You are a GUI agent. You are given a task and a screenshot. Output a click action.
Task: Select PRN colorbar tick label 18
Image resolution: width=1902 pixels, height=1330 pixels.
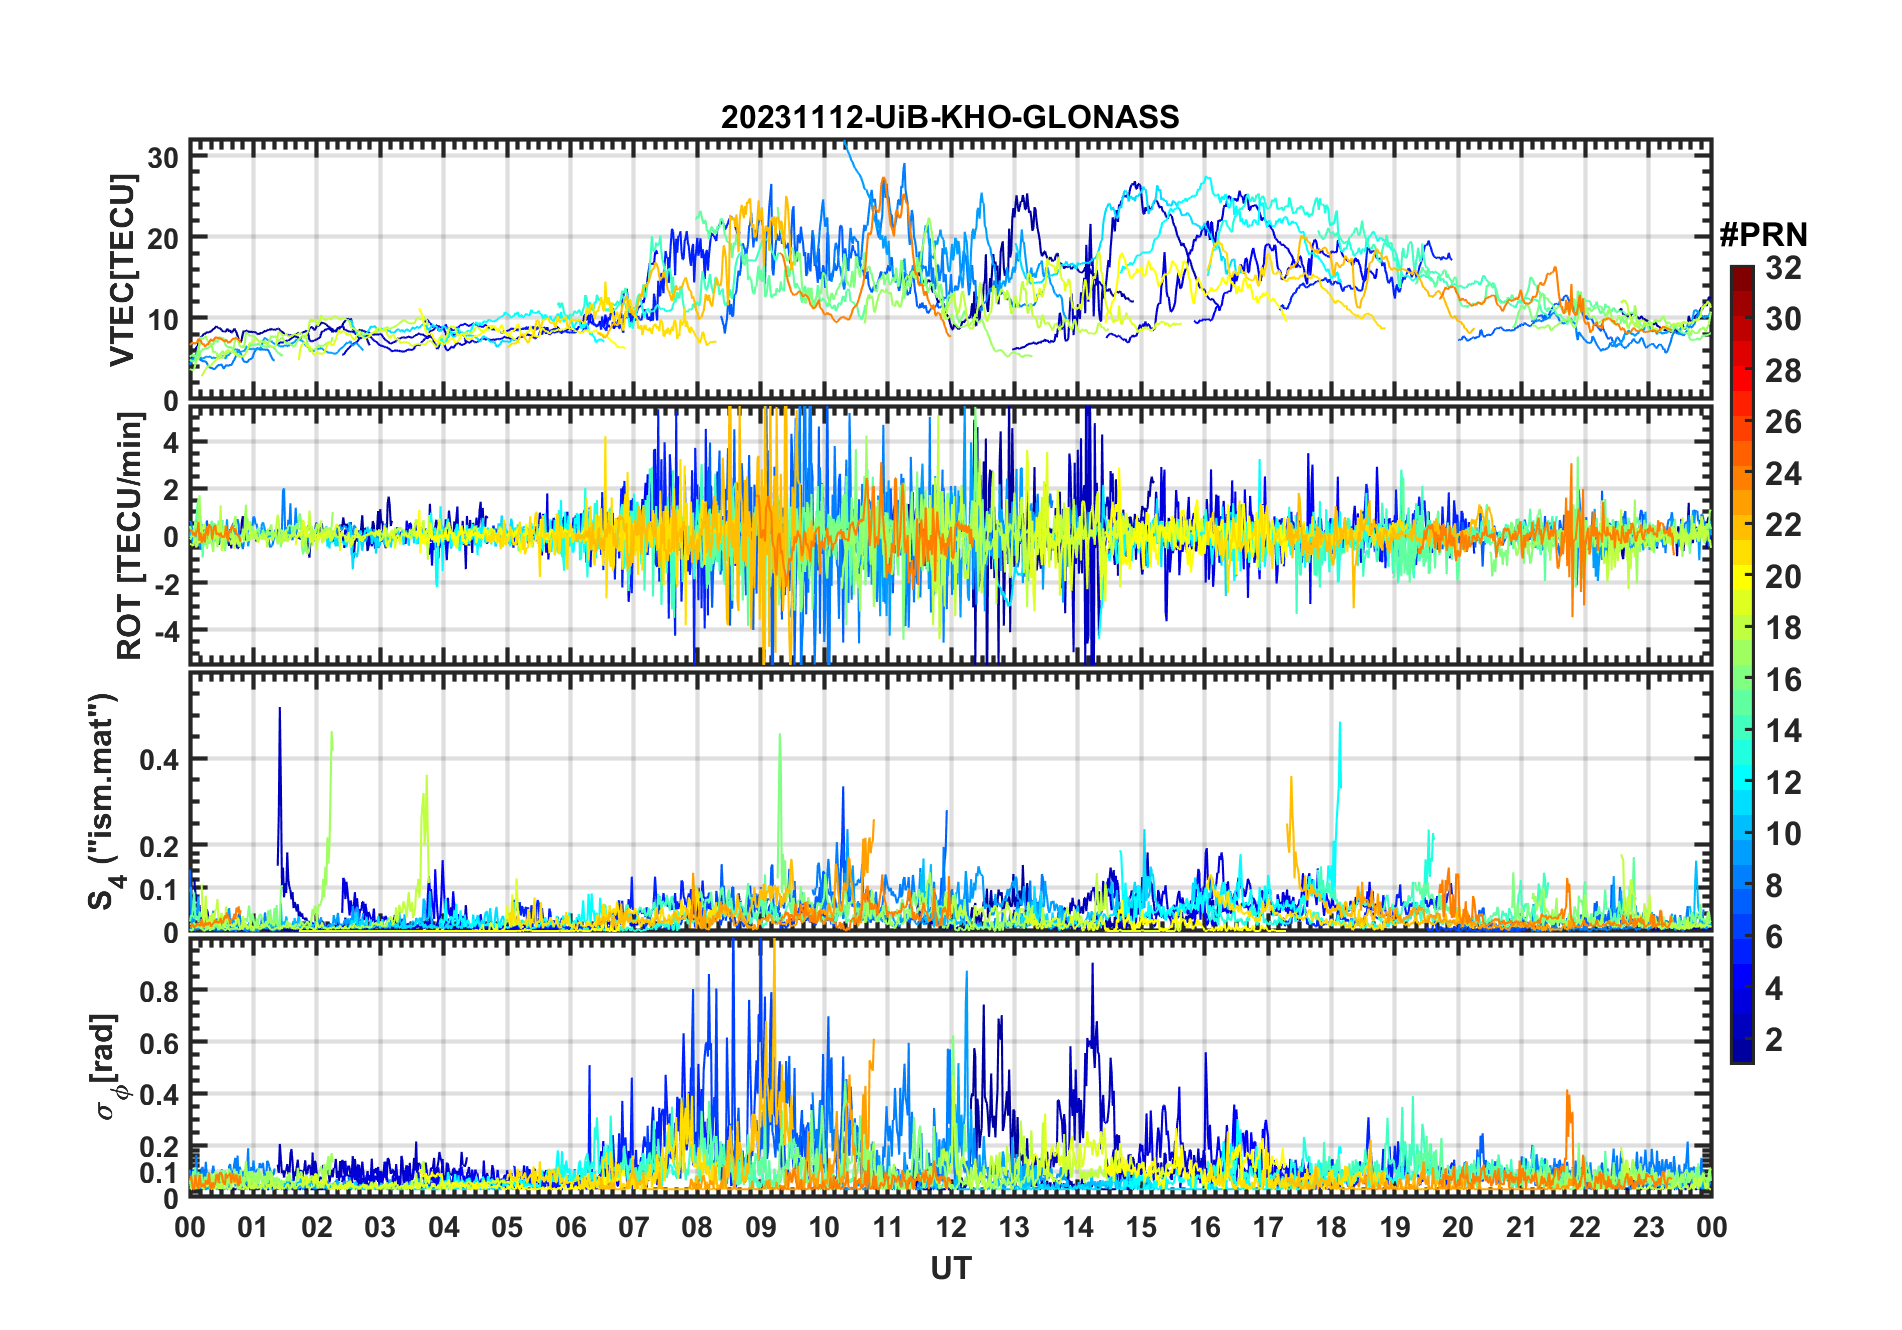[1783, 628]
